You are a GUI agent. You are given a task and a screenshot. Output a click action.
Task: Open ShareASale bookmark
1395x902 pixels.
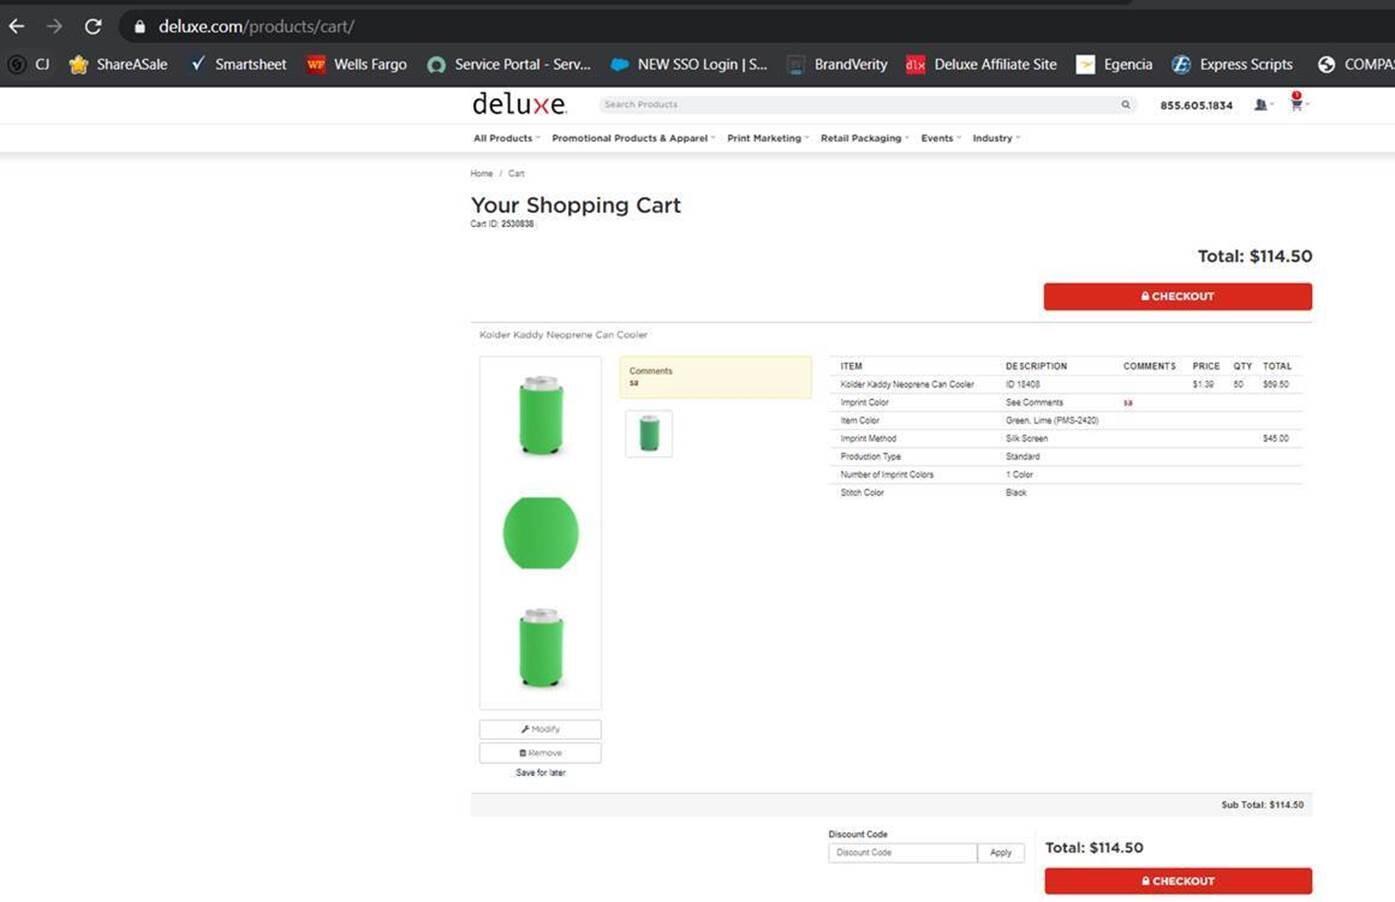tap(118, 64)
